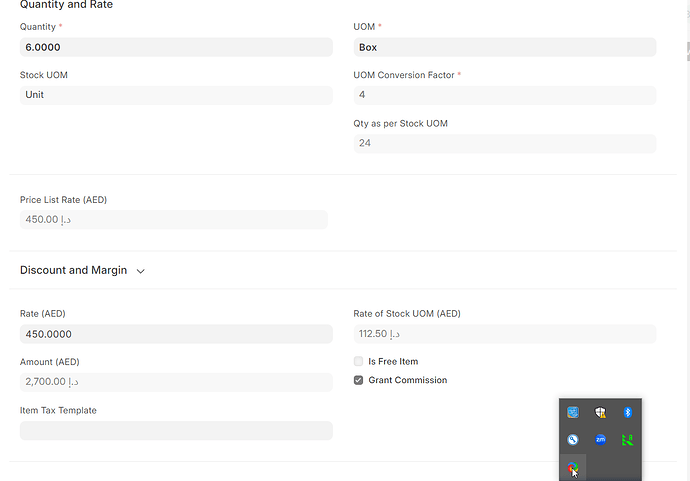Open the UOM field showing Box
Screen dimensions: 690x481
505,47
